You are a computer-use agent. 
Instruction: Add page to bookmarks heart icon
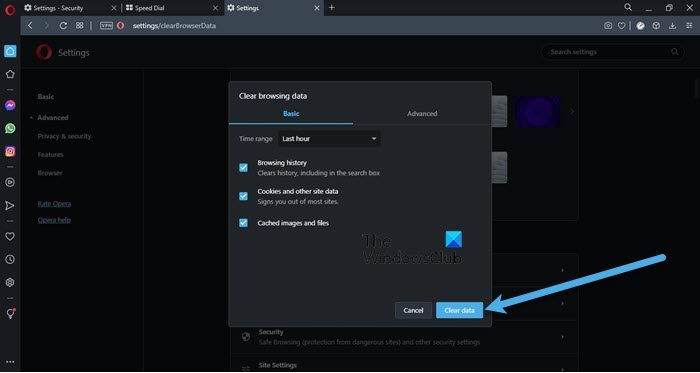click(621, 26)
